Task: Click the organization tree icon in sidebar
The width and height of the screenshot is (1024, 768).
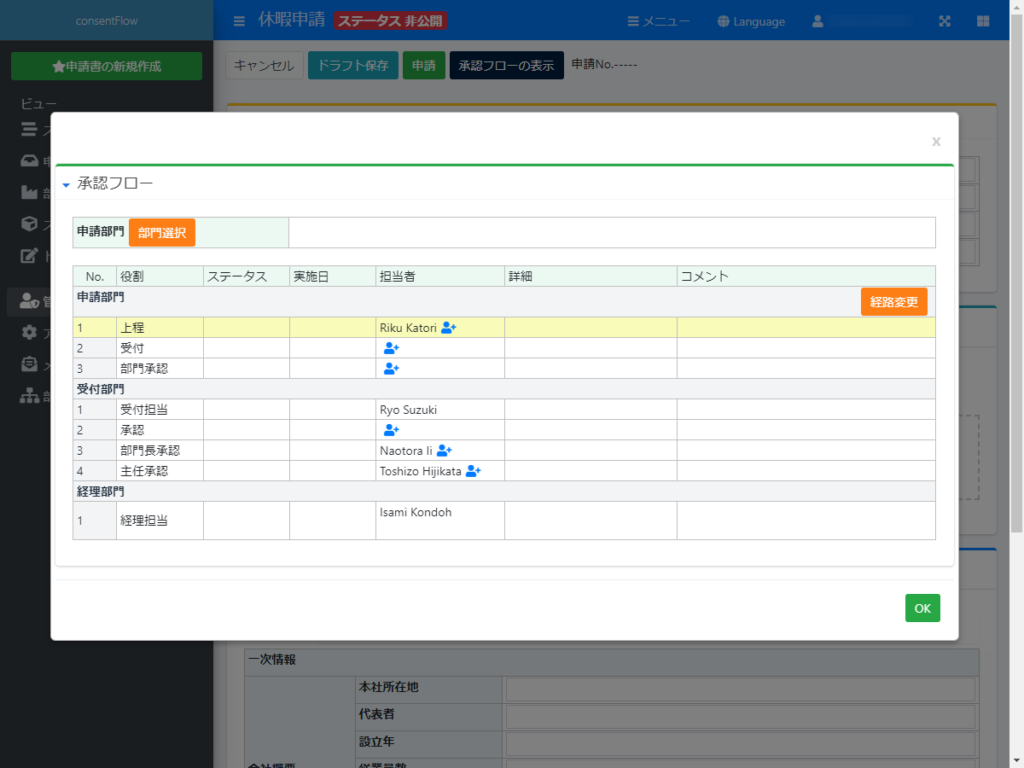Action: pos(29,395)
